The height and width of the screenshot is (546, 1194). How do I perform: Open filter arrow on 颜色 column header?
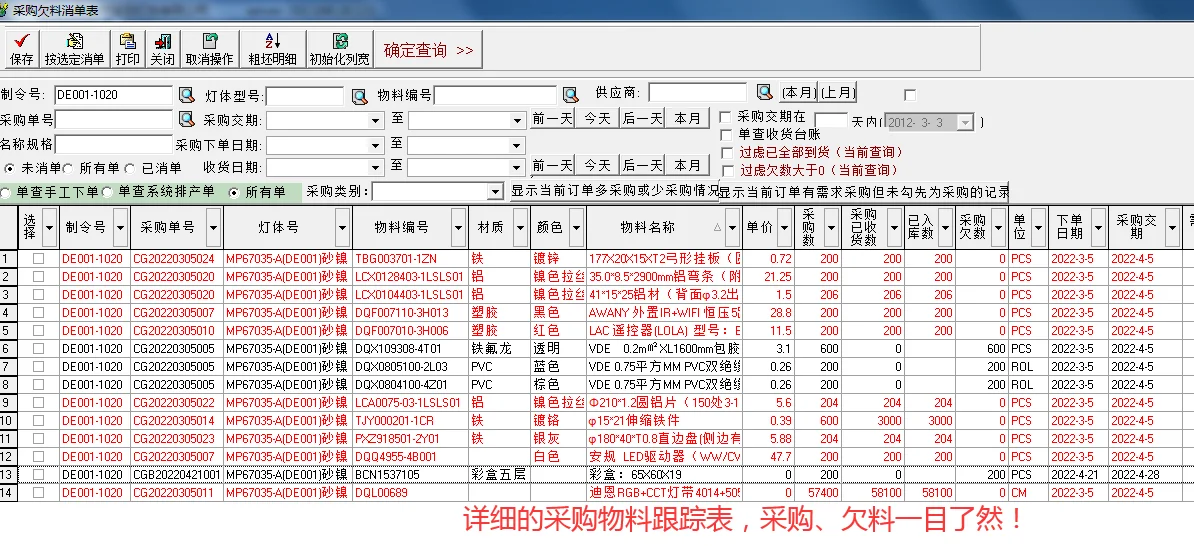click(x=576, y=227)
